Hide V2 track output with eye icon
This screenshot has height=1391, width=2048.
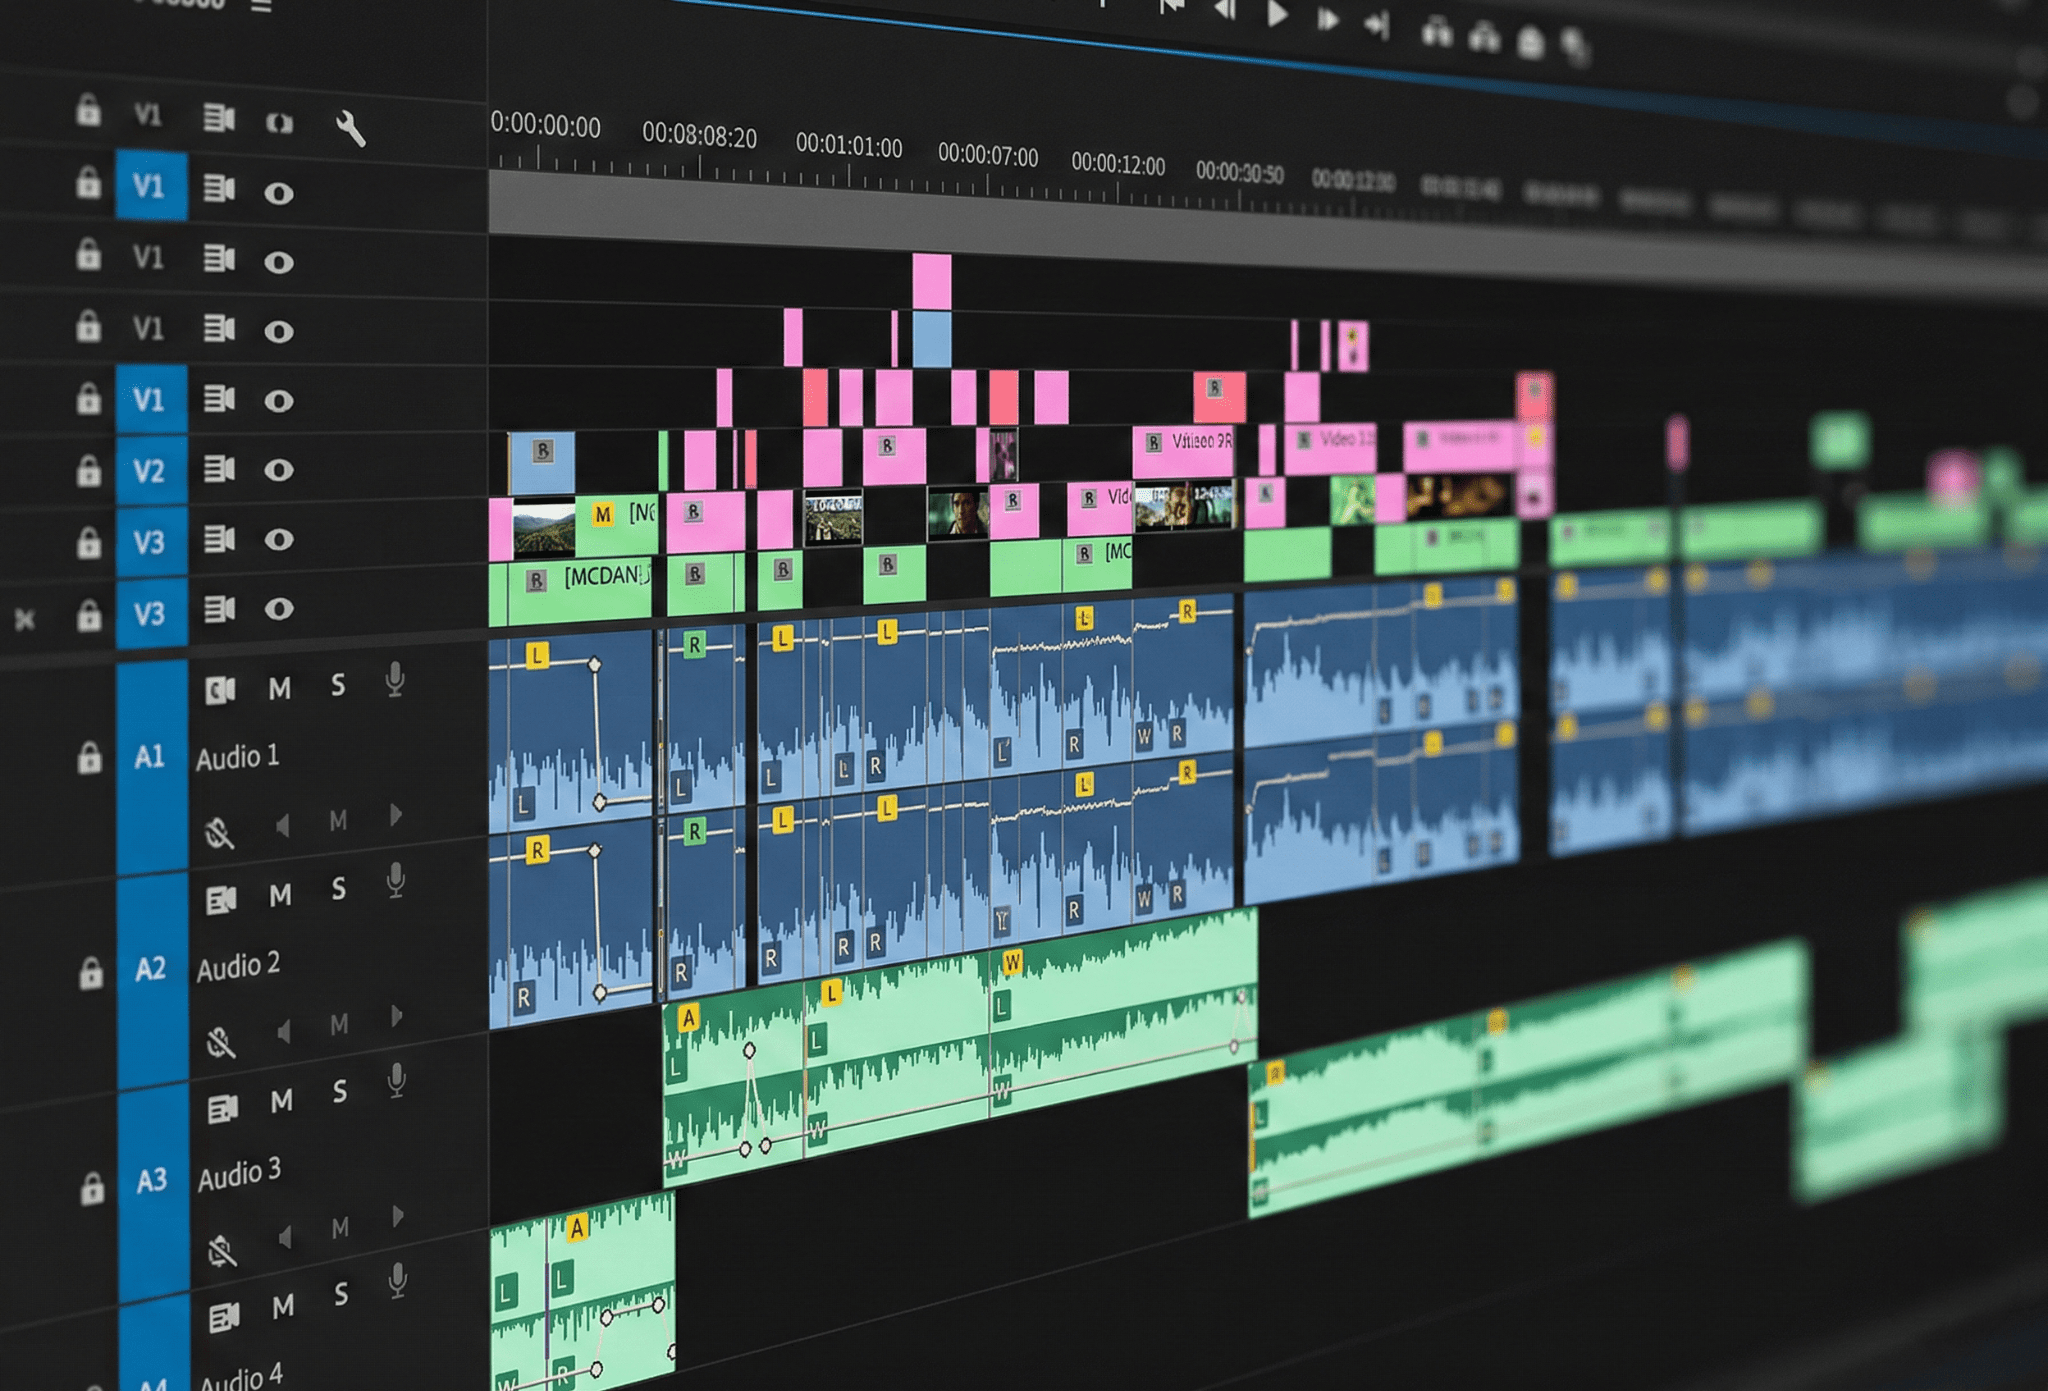click(278, 470)
